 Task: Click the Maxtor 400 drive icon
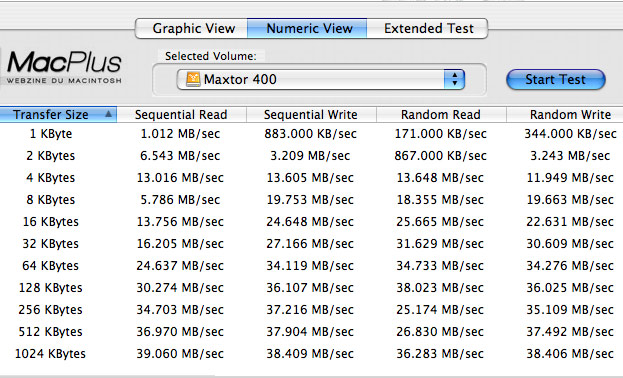click(193, 79)
